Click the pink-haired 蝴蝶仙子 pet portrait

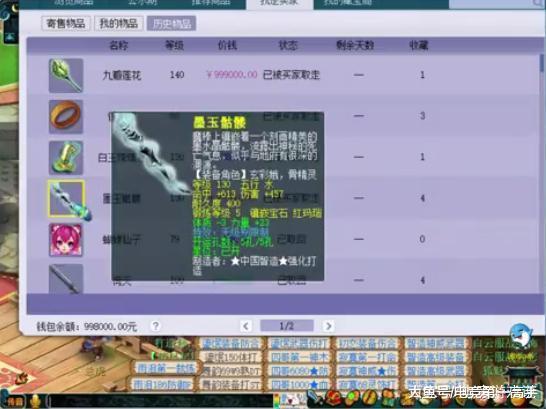pos(66,240)
